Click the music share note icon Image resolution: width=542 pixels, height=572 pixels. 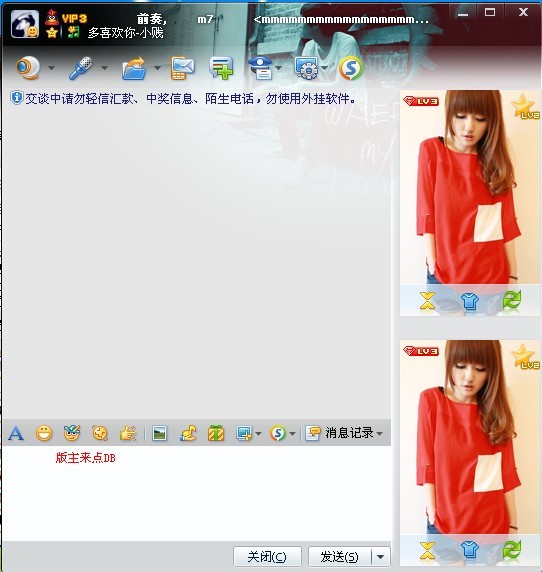point(188,433)
